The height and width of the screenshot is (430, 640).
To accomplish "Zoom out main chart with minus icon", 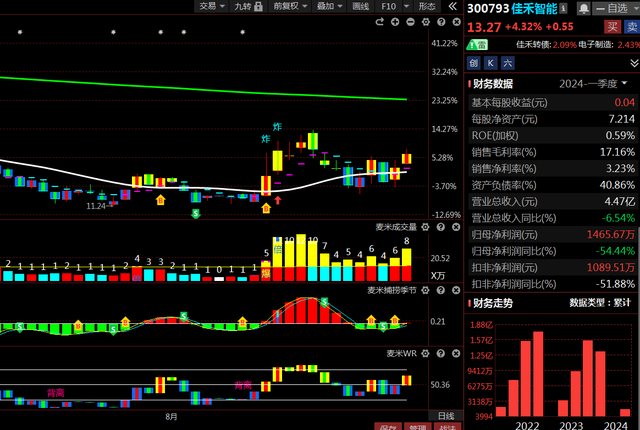I will tap(410, 22).
